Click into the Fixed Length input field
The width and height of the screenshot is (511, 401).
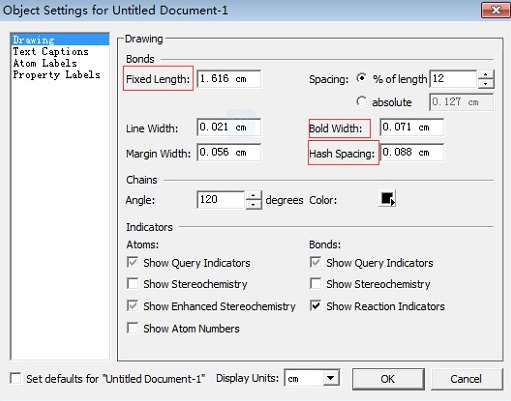(x=229, y=79)
